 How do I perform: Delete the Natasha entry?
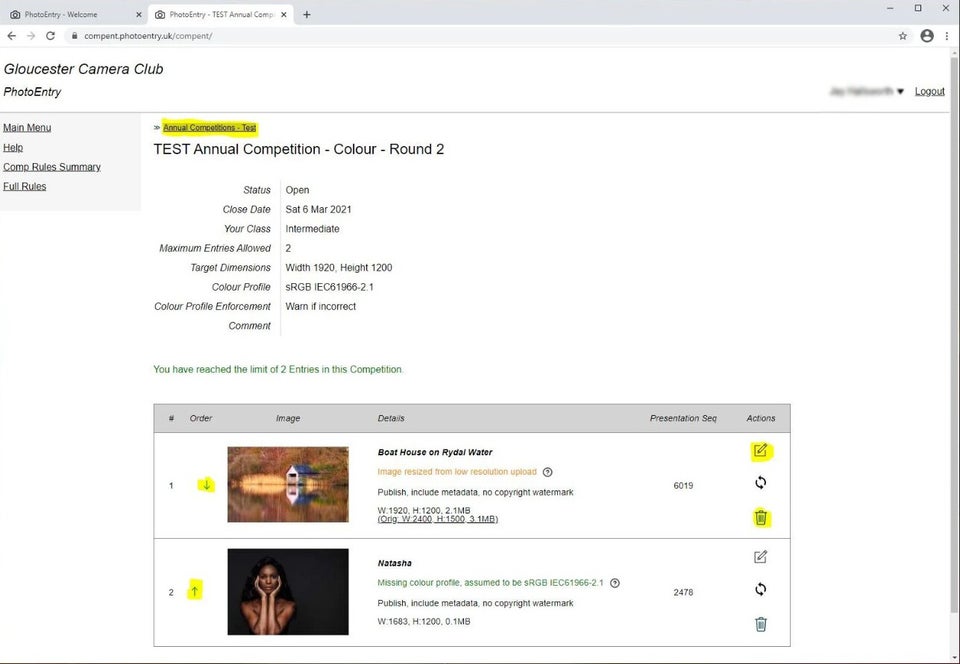click(x=760, y=624)
